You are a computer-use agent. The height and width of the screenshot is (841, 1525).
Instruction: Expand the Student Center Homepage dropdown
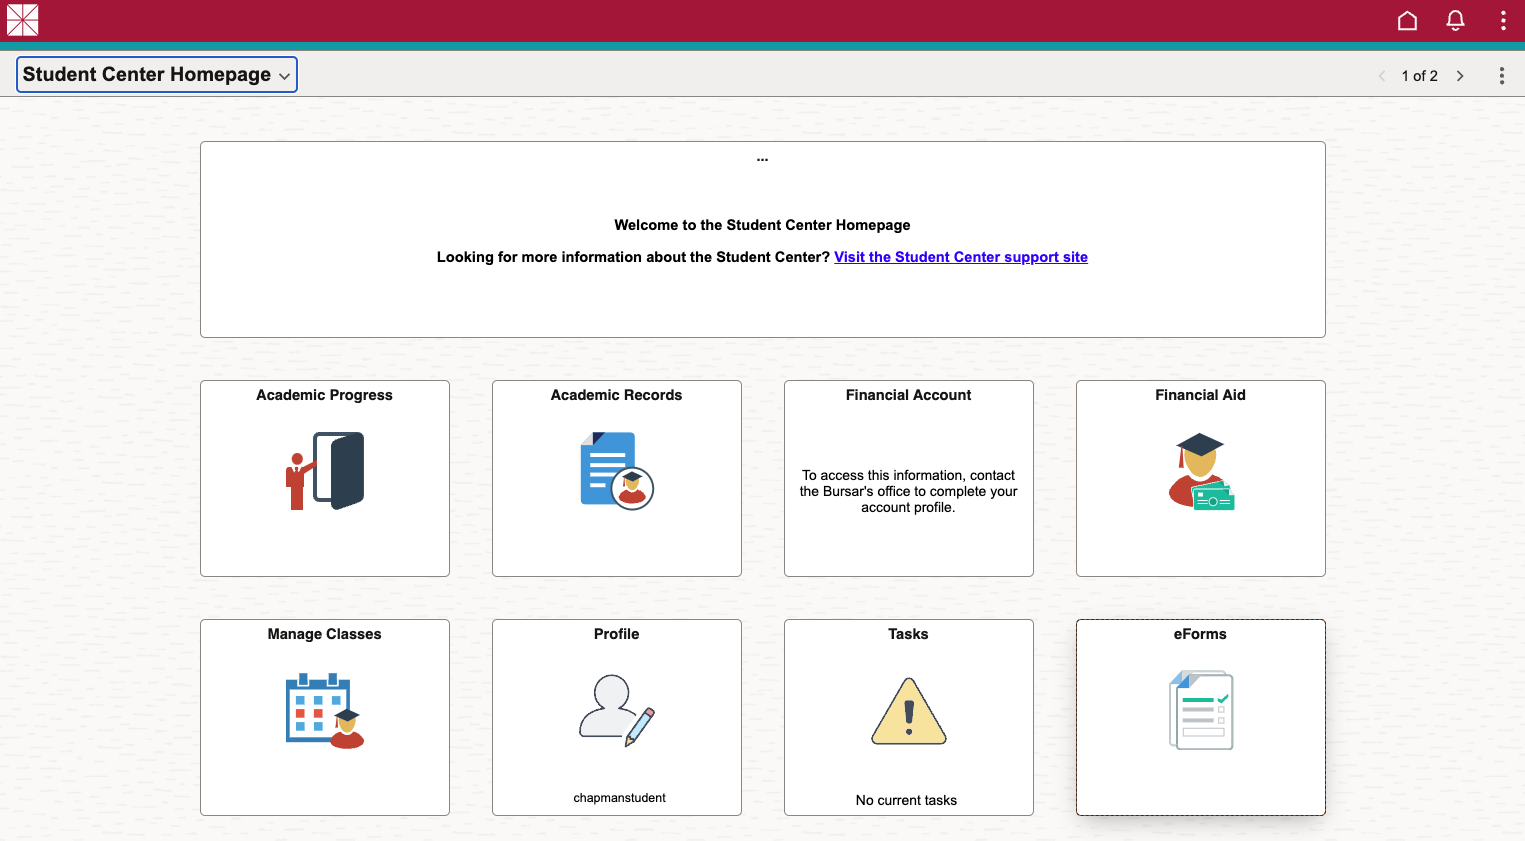click(157, 75)
